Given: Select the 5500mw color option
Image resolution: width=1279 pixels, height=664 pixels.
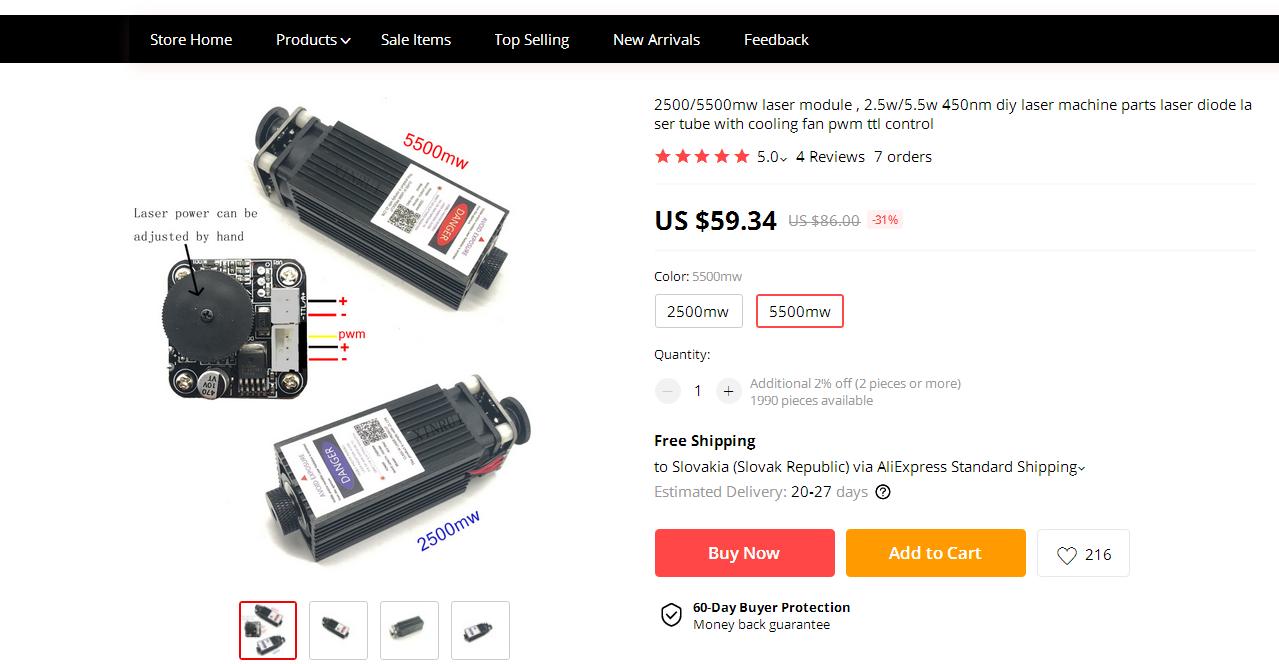Looking at the screenshot, I should [x=799, y=311].
